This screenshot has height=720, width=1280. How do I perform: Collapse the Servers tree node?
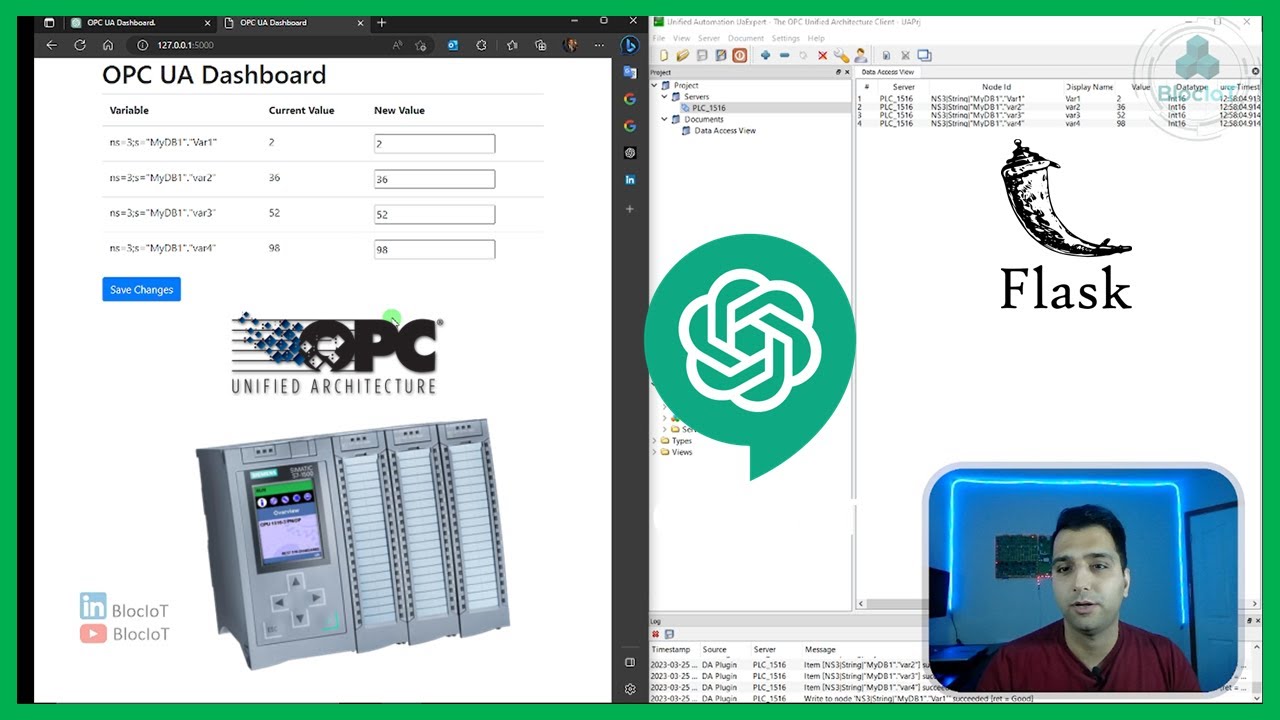[664, 97]
